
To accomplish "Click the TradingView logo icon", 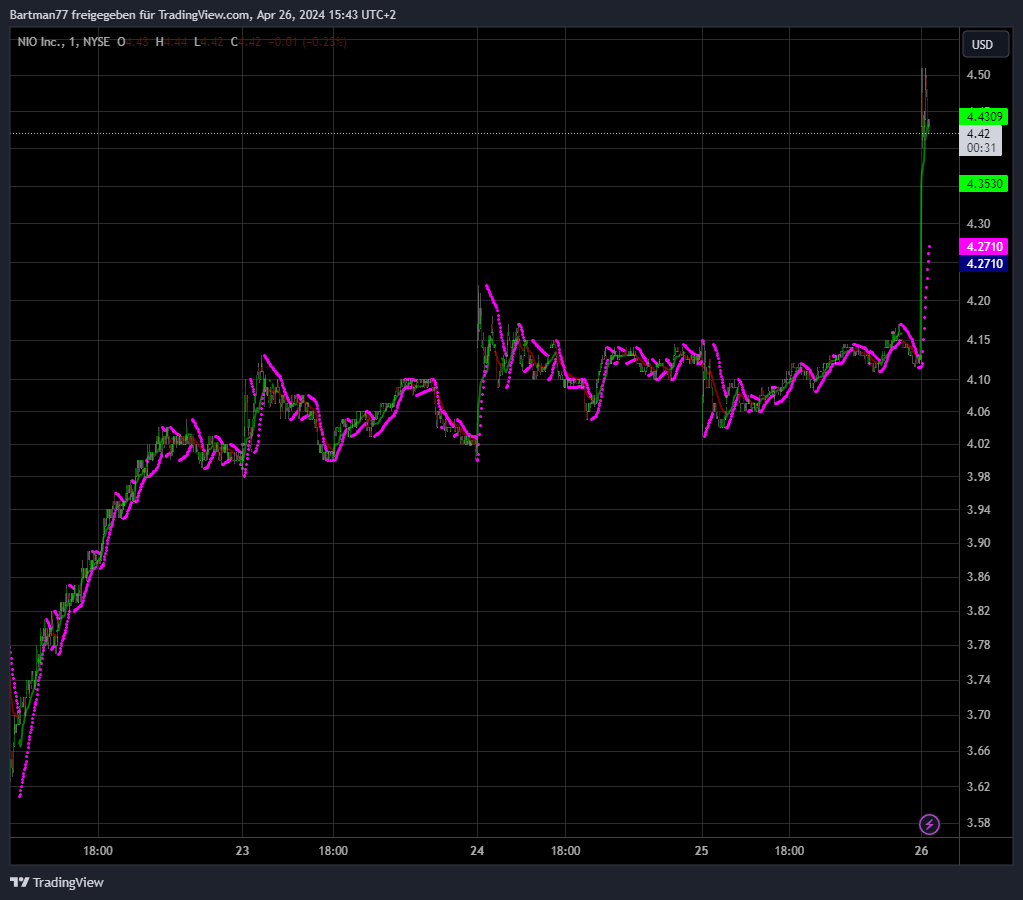I will (19, 882).
